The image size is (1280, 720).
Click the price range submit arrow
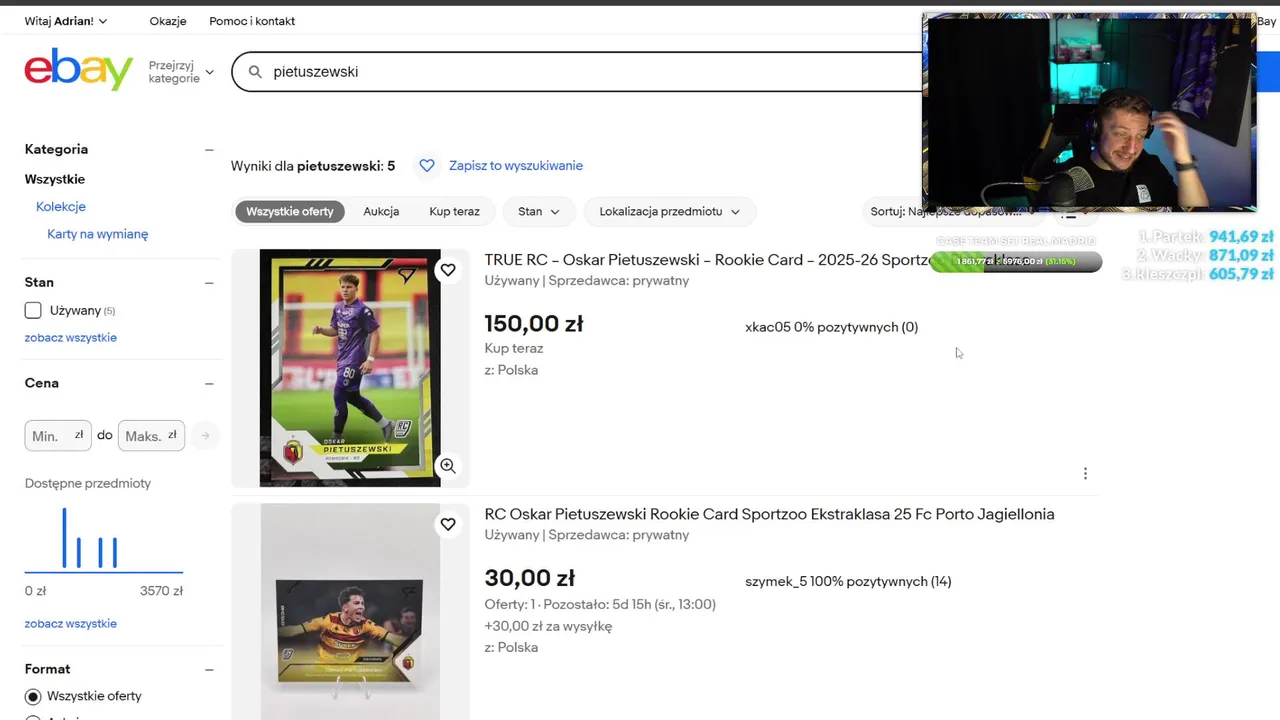[x=205, y=436]
